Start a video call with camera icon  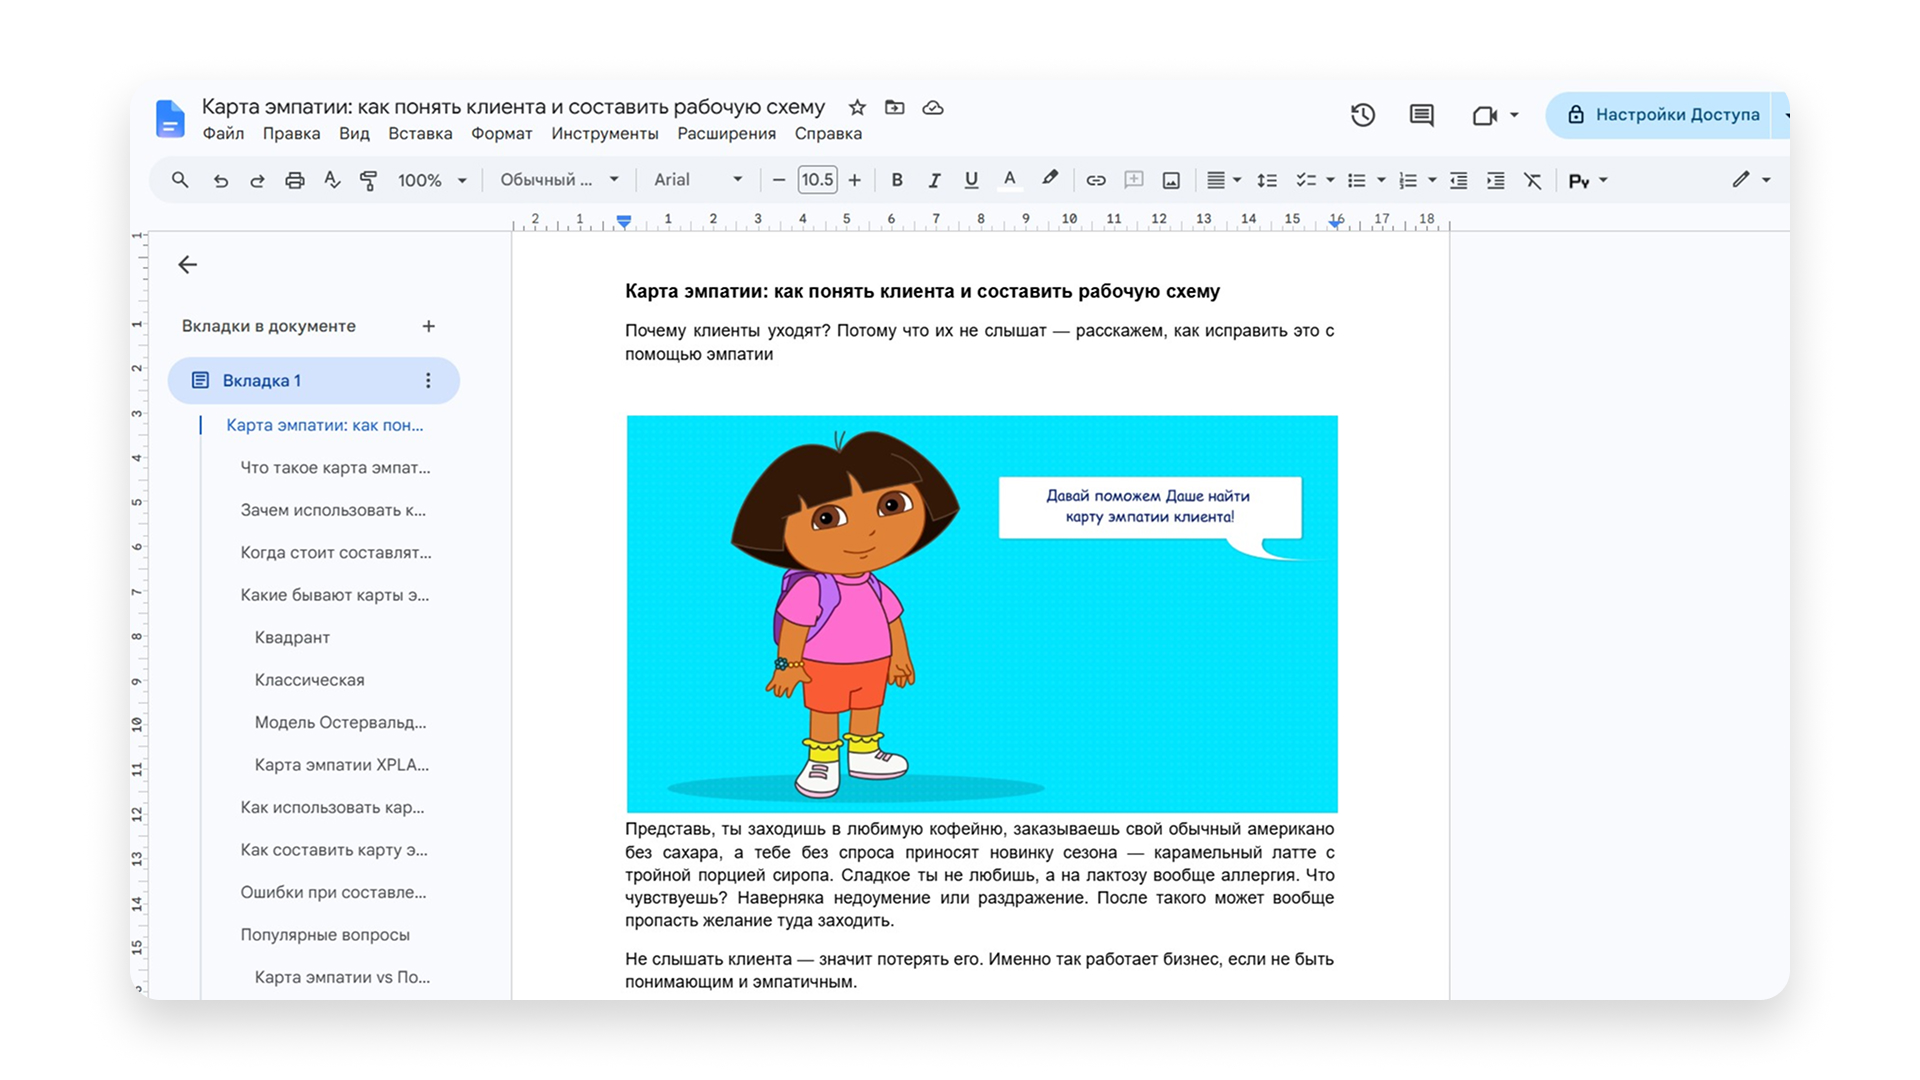pyautogui.click(x=1485, y=115)
